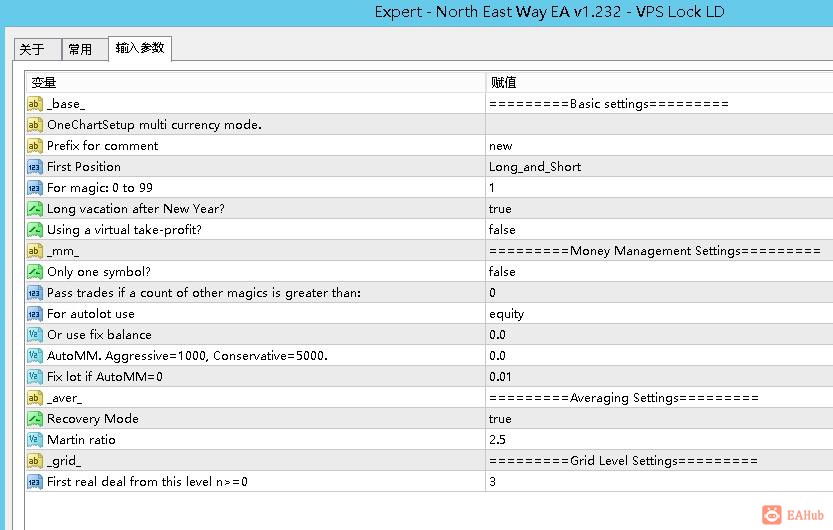Click the boolean icon beside Long vacation after New Year?
Viewport: 833px width, 530px height.
pos(35,209)
